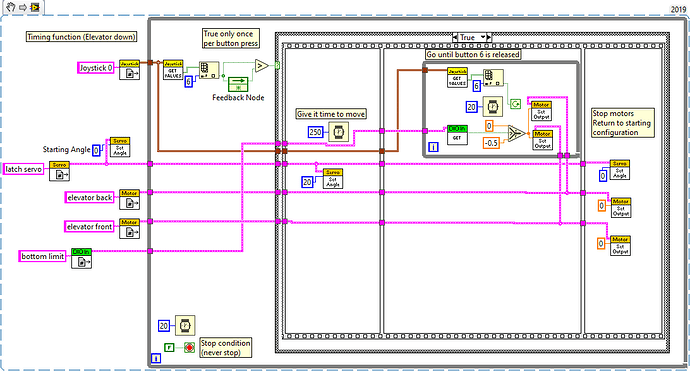Click the bottom limit device reference
The height and width of the screenshot is (371, 690).
pyautogui.click(x=43, y=256)
